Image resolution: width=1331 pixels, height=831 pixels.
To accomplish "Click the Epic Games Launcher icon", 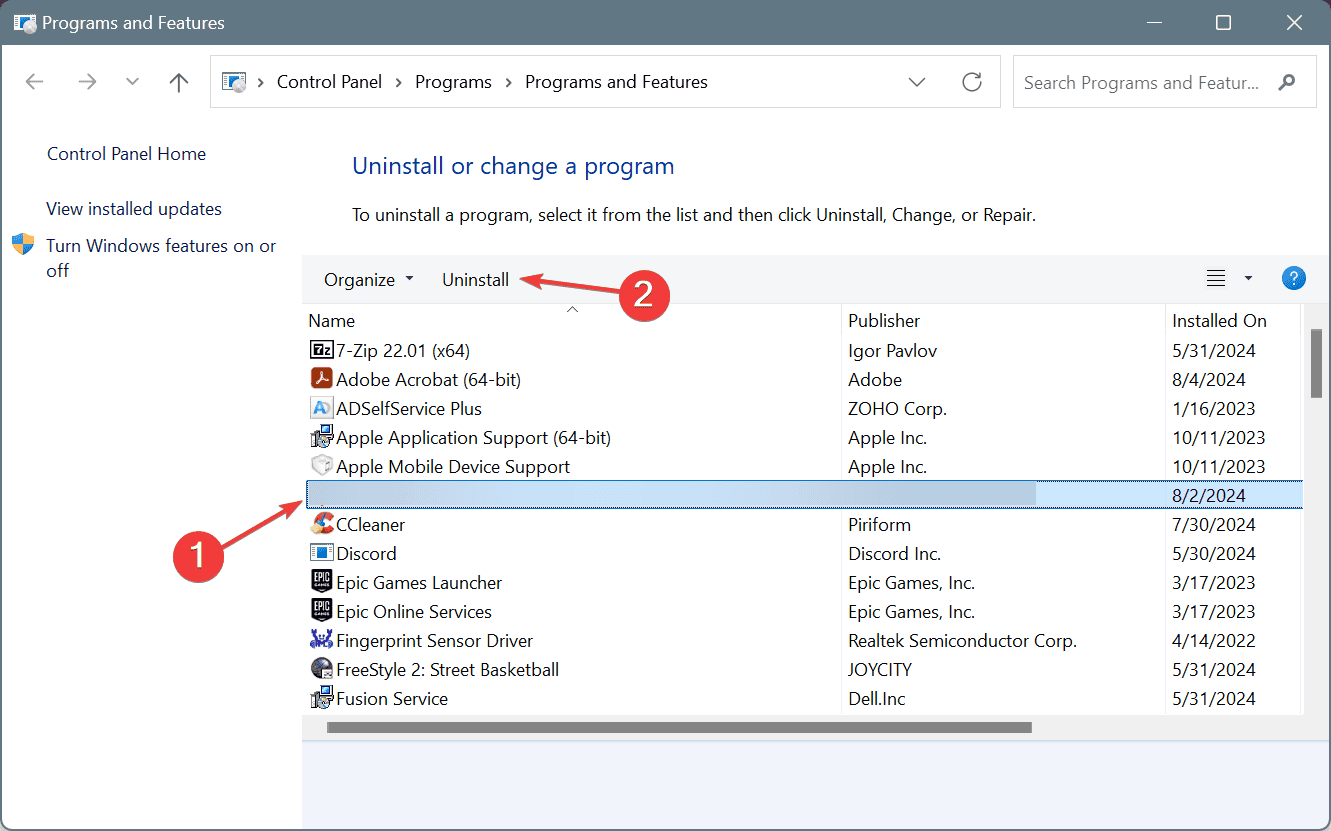I will click(321, 582).
